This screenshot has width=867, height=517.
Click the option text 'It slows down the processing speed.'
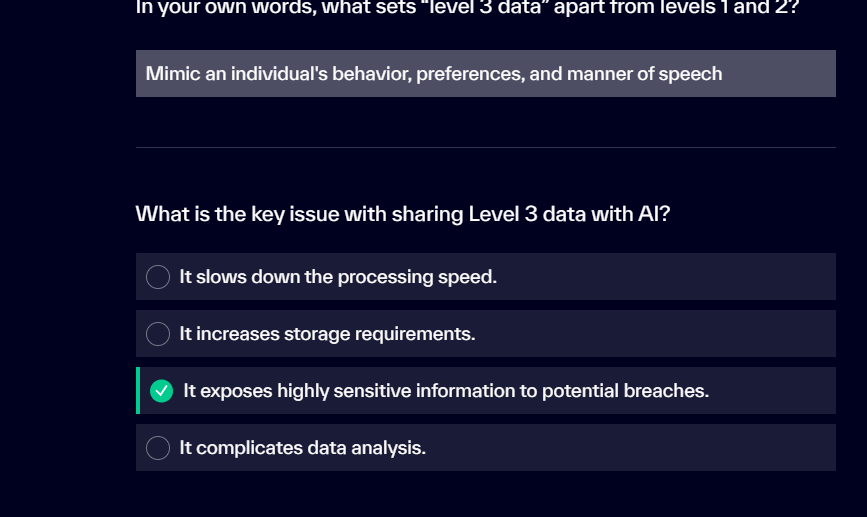pyautogui.click(x=338, y=277)
